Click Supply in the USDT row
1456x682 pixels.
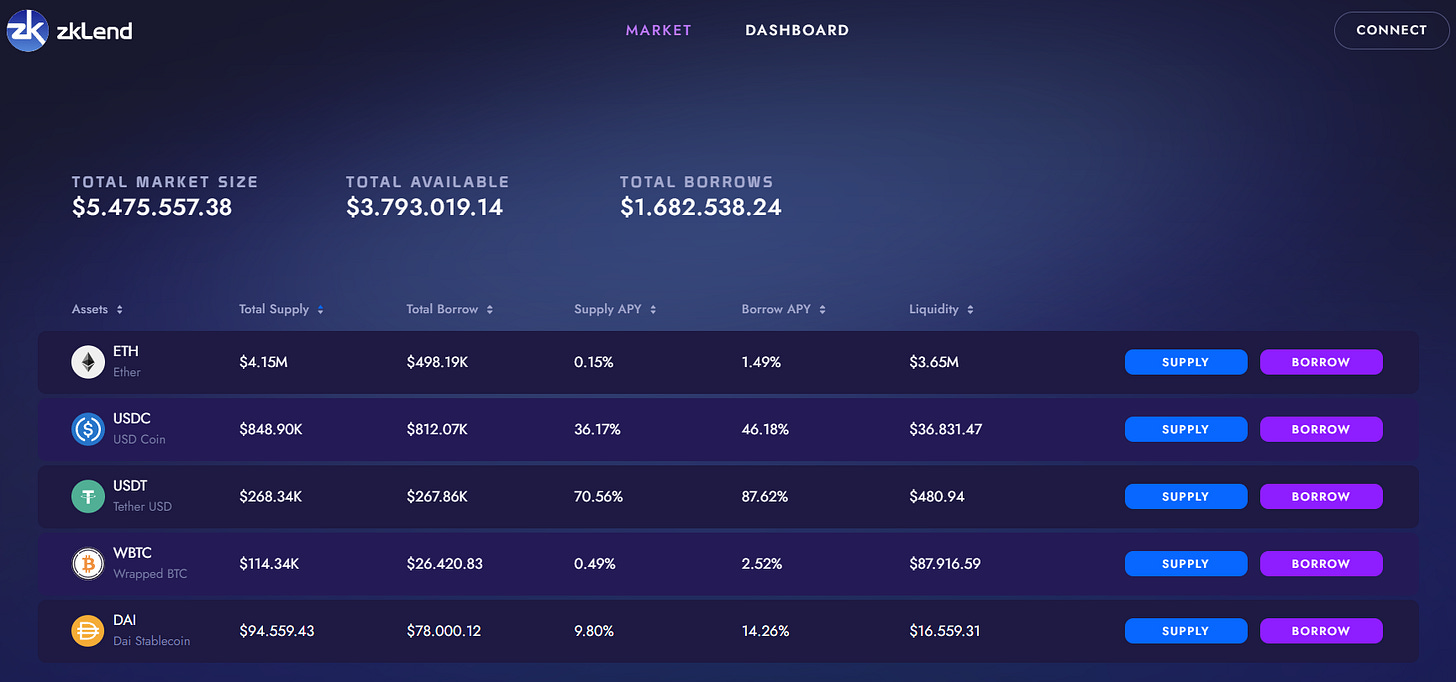coord(1186,496)
